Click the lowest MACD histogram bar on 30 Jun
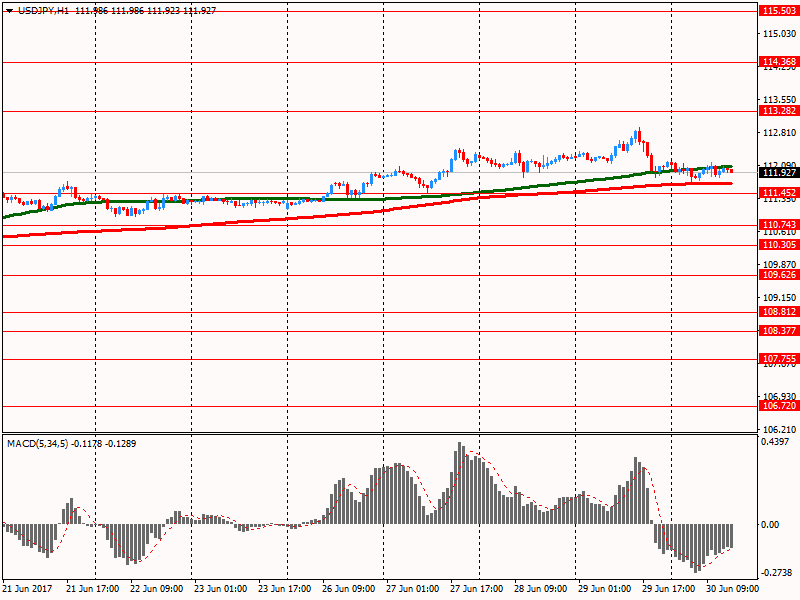 pos(696,548)
